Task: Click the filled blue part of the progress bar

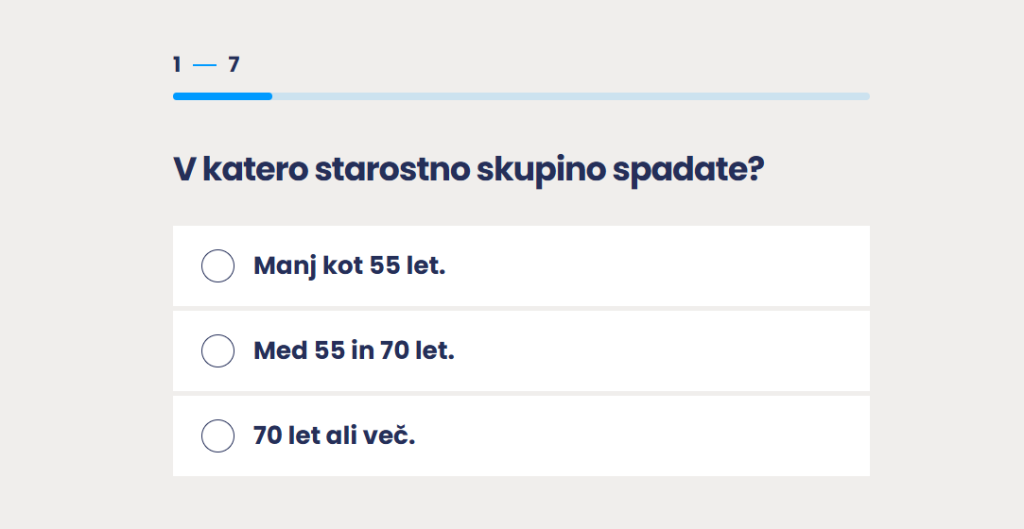Action: pos(222,96)
